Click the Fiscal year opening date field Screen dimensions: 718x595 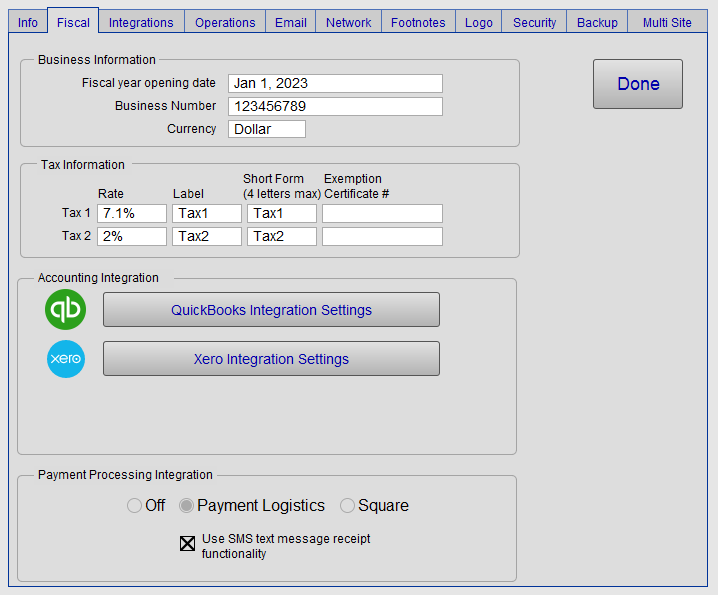(335, 83)
